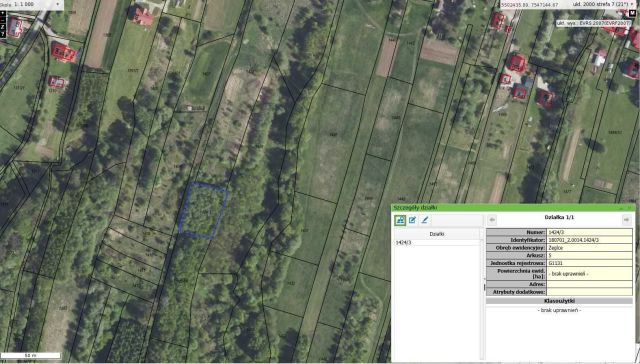The height and width of the screenshot is (364, 640).
Task: Click the Identyfikator value field
Action: tap(589, 240)
